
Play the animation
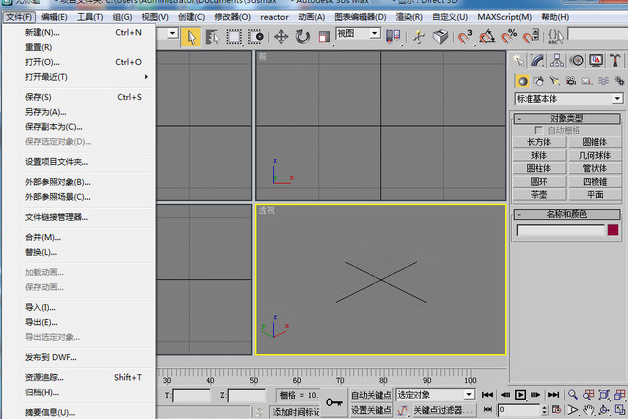point(520,395)
